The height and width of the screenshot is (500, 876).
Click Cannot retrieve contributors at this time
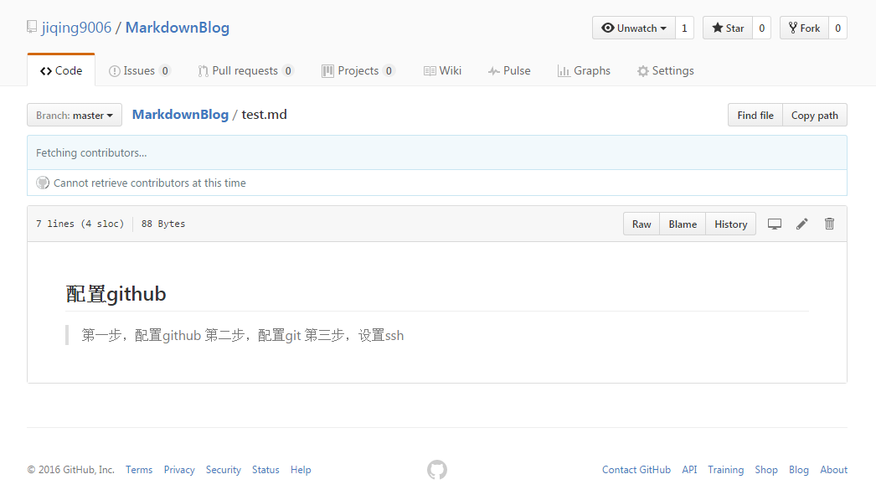pos(150,183)
